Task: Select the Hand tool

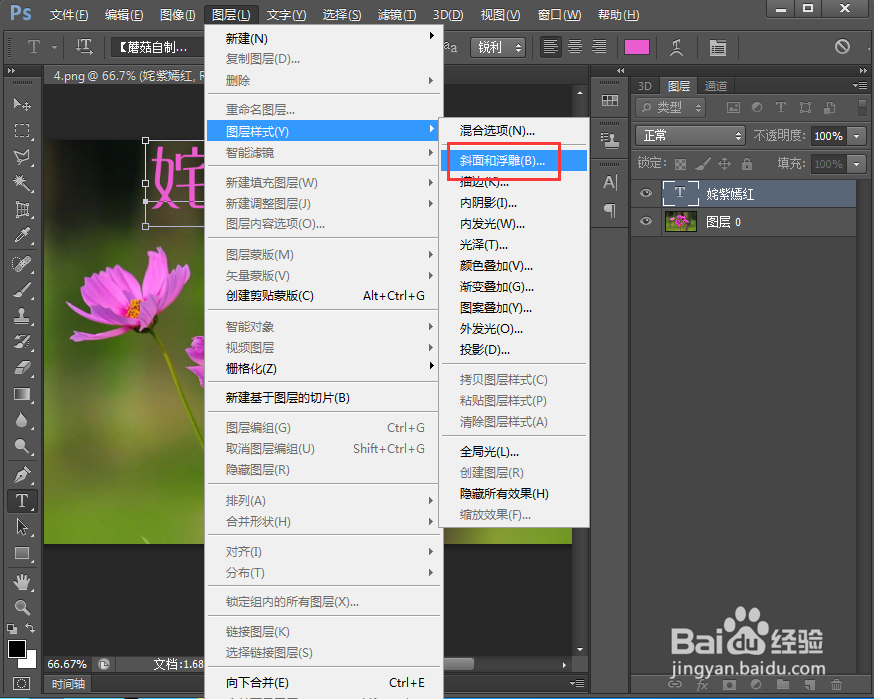Action: [x=22, y=580]
